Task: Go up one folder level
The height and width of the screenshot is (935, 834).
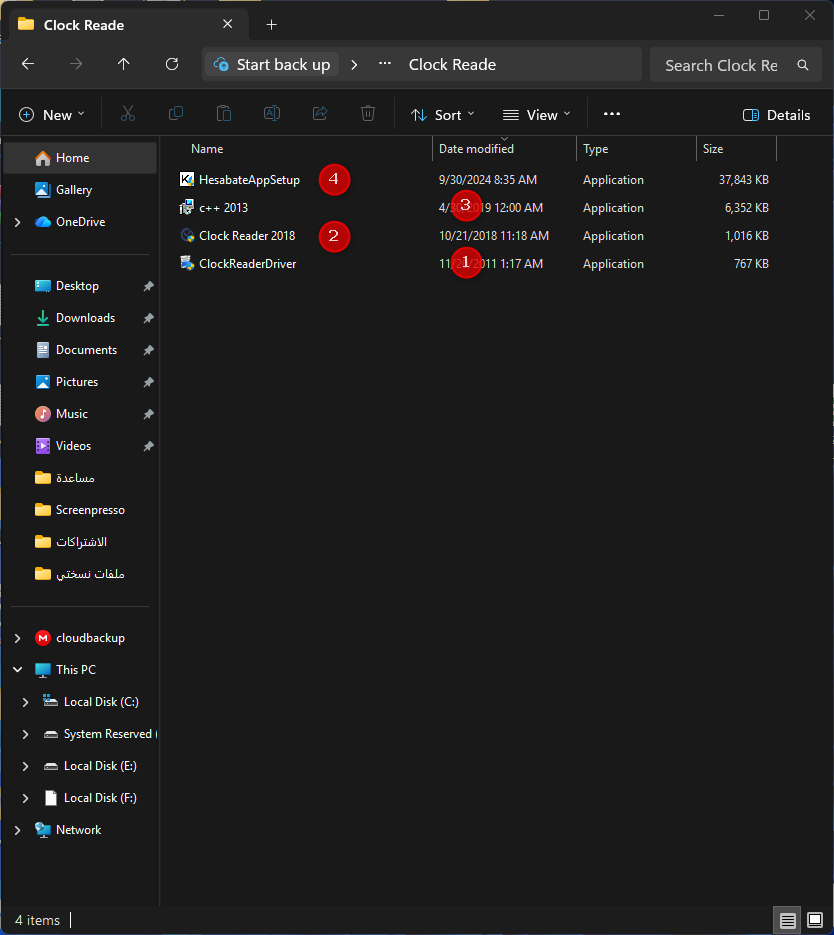Action: (123, 64)
